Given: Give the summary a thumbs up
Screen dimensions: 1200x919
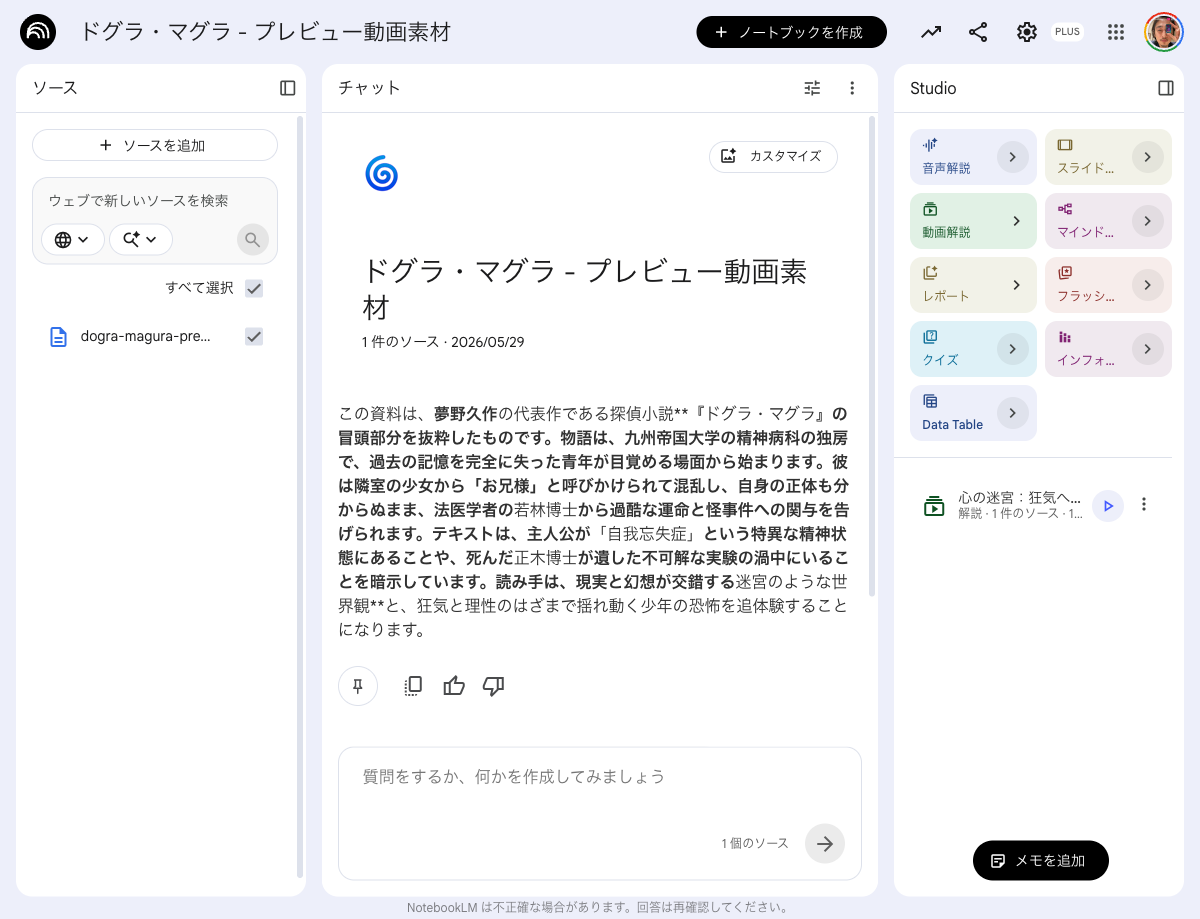Looking at the screenshot, I should [x=454, y=686].
